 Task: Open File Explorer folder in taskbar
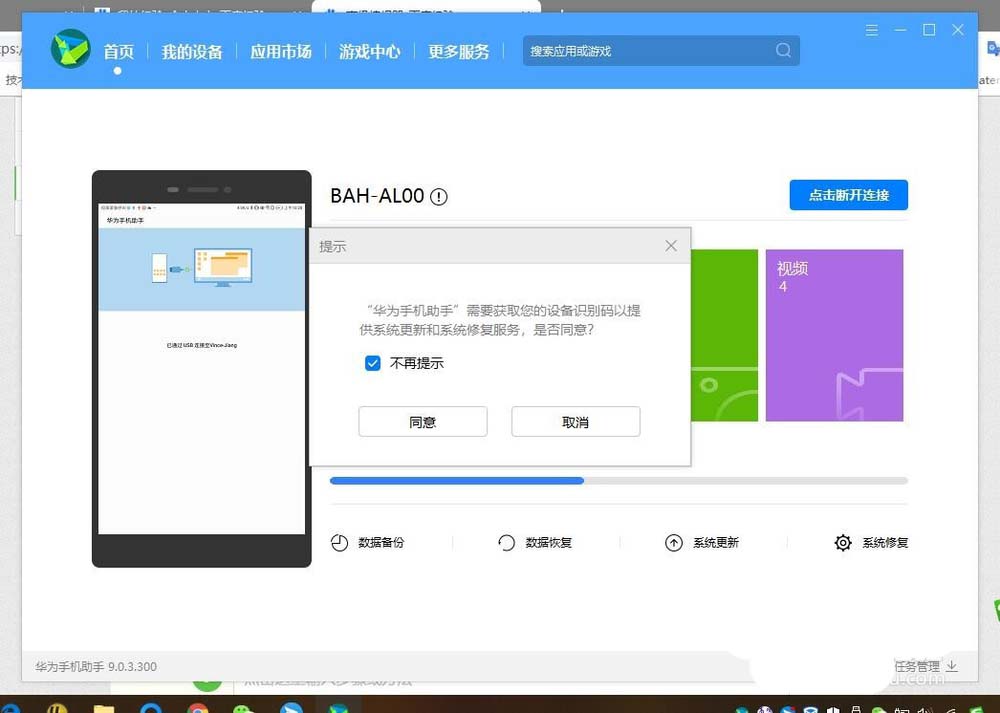pyautogui.click(x=104, y=709)
